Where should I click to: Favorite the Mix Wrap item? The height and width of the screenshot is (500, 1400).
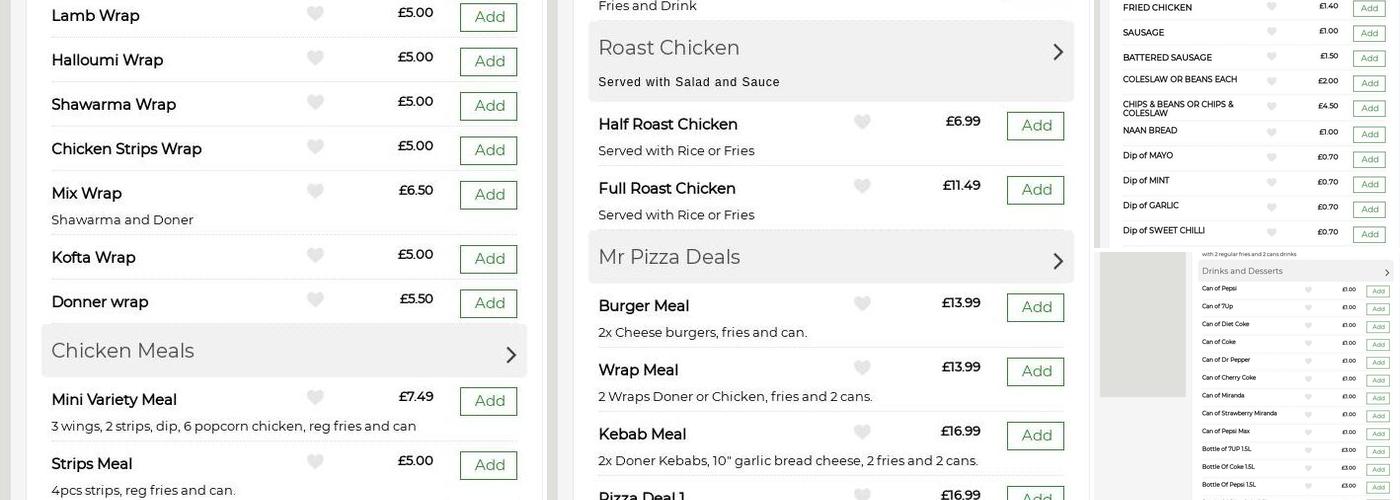(315, 191)
